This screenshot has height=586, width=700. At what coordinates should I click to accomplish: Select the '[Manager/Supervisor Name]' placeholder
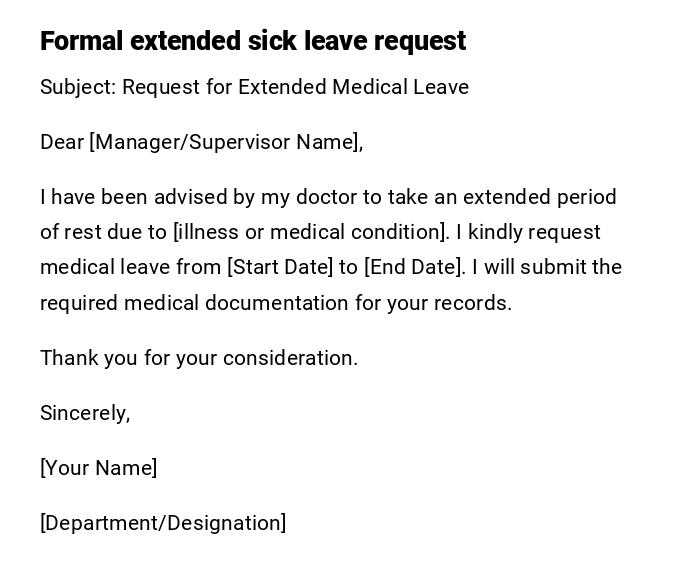(224, 142)
